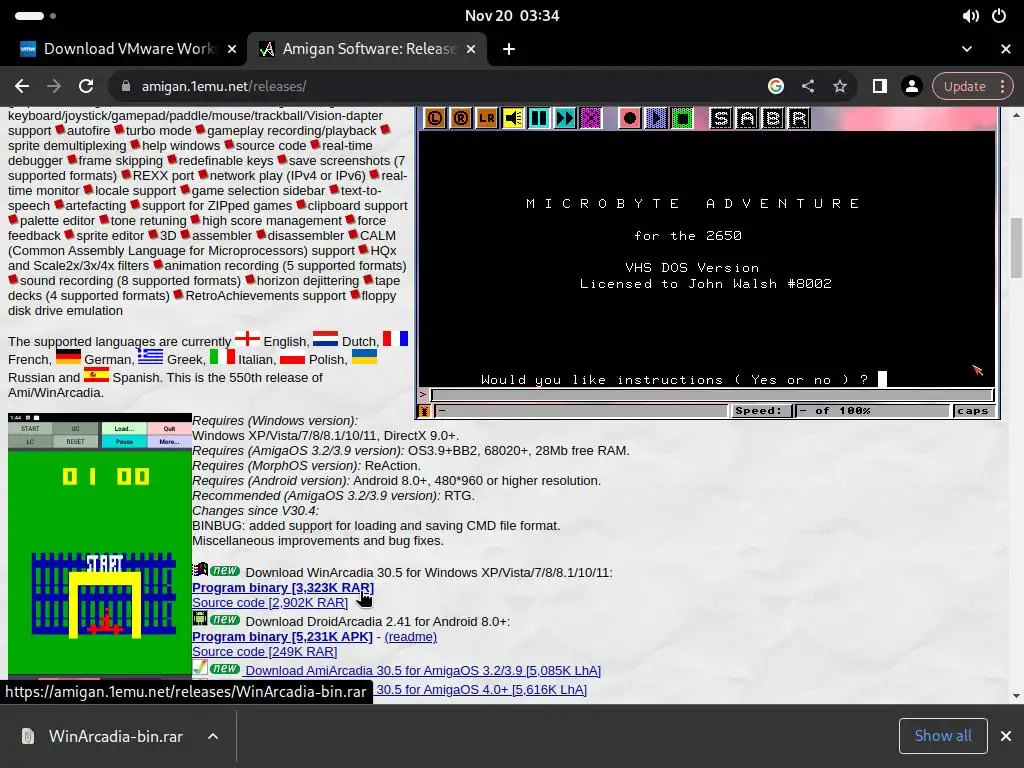Toggle the yellow speaker sound icon
This screenshot has height=768, width=1024.
(513, 118)
